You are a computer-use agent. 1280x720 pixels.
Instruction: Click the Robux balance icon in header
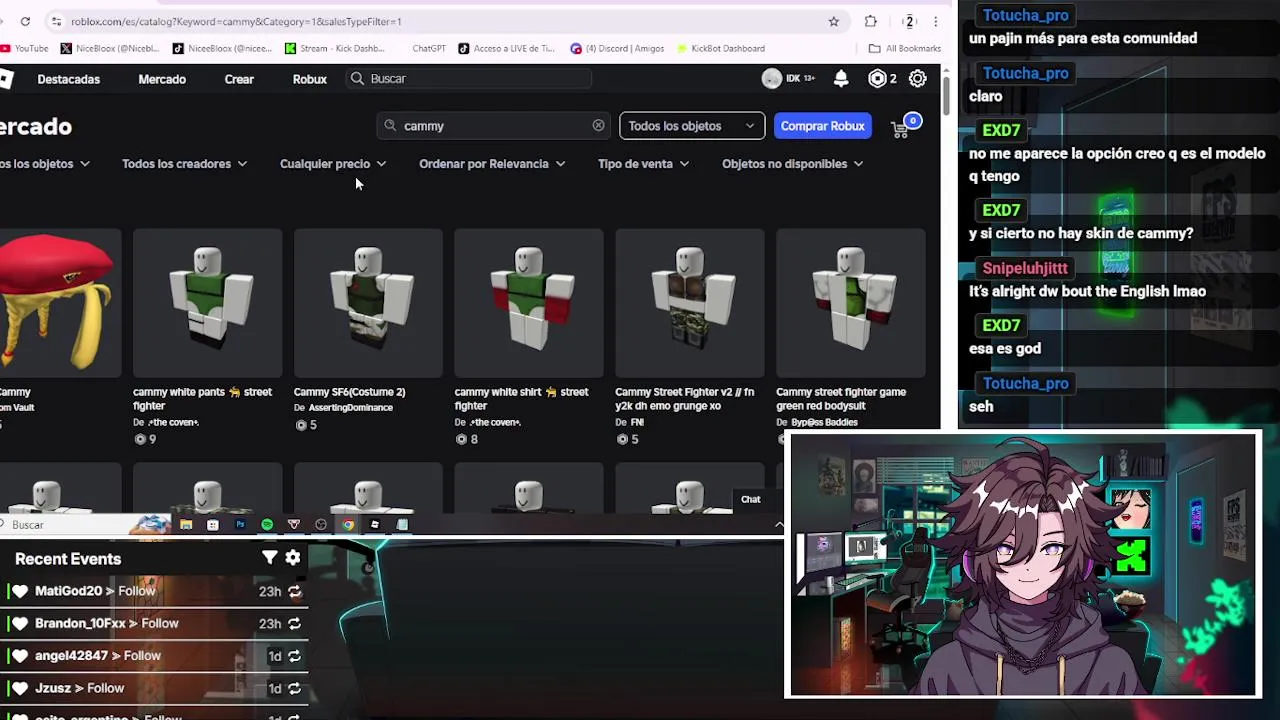[877, 79]
